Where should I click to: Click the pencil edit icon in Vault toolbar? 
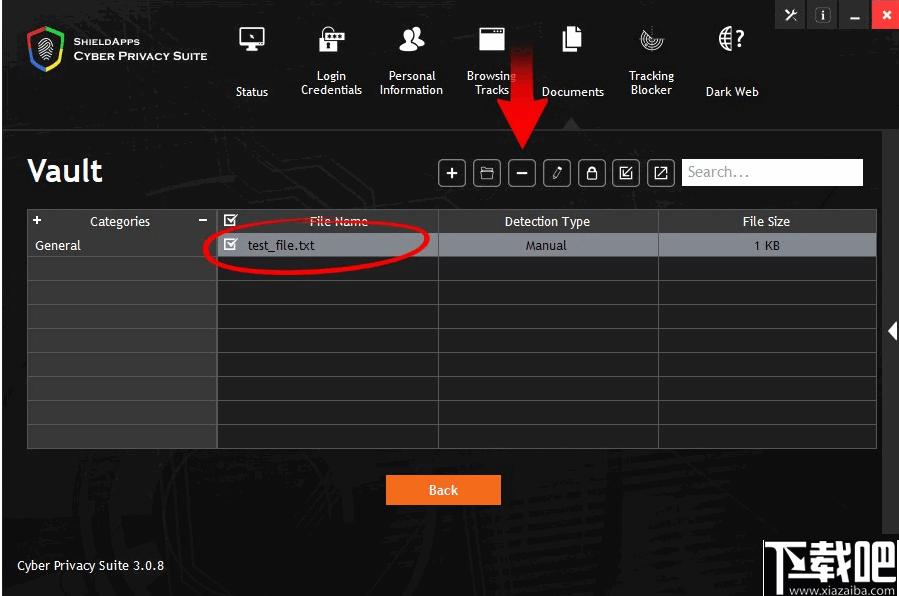(x=557, y=172)
